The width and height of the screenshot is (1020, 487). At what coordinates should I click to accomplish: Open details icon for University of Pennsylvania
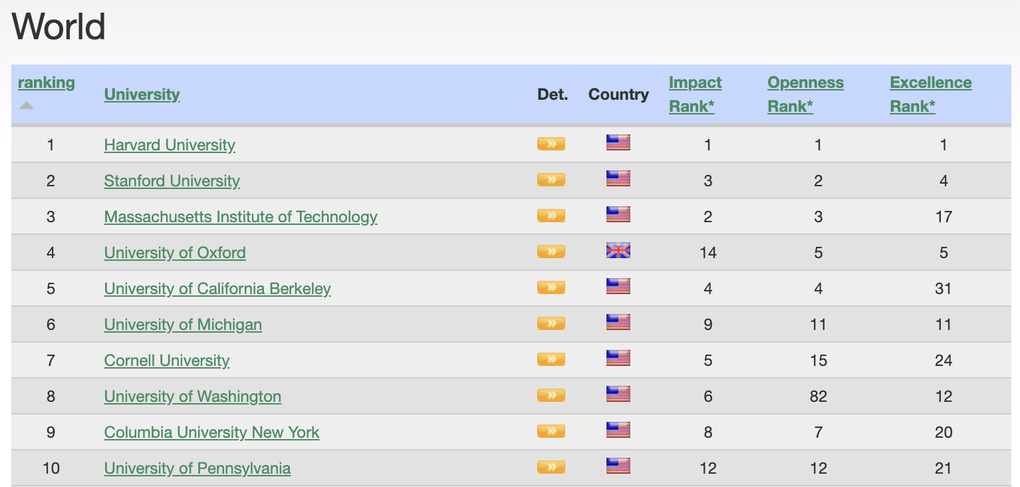pos(551,467)
